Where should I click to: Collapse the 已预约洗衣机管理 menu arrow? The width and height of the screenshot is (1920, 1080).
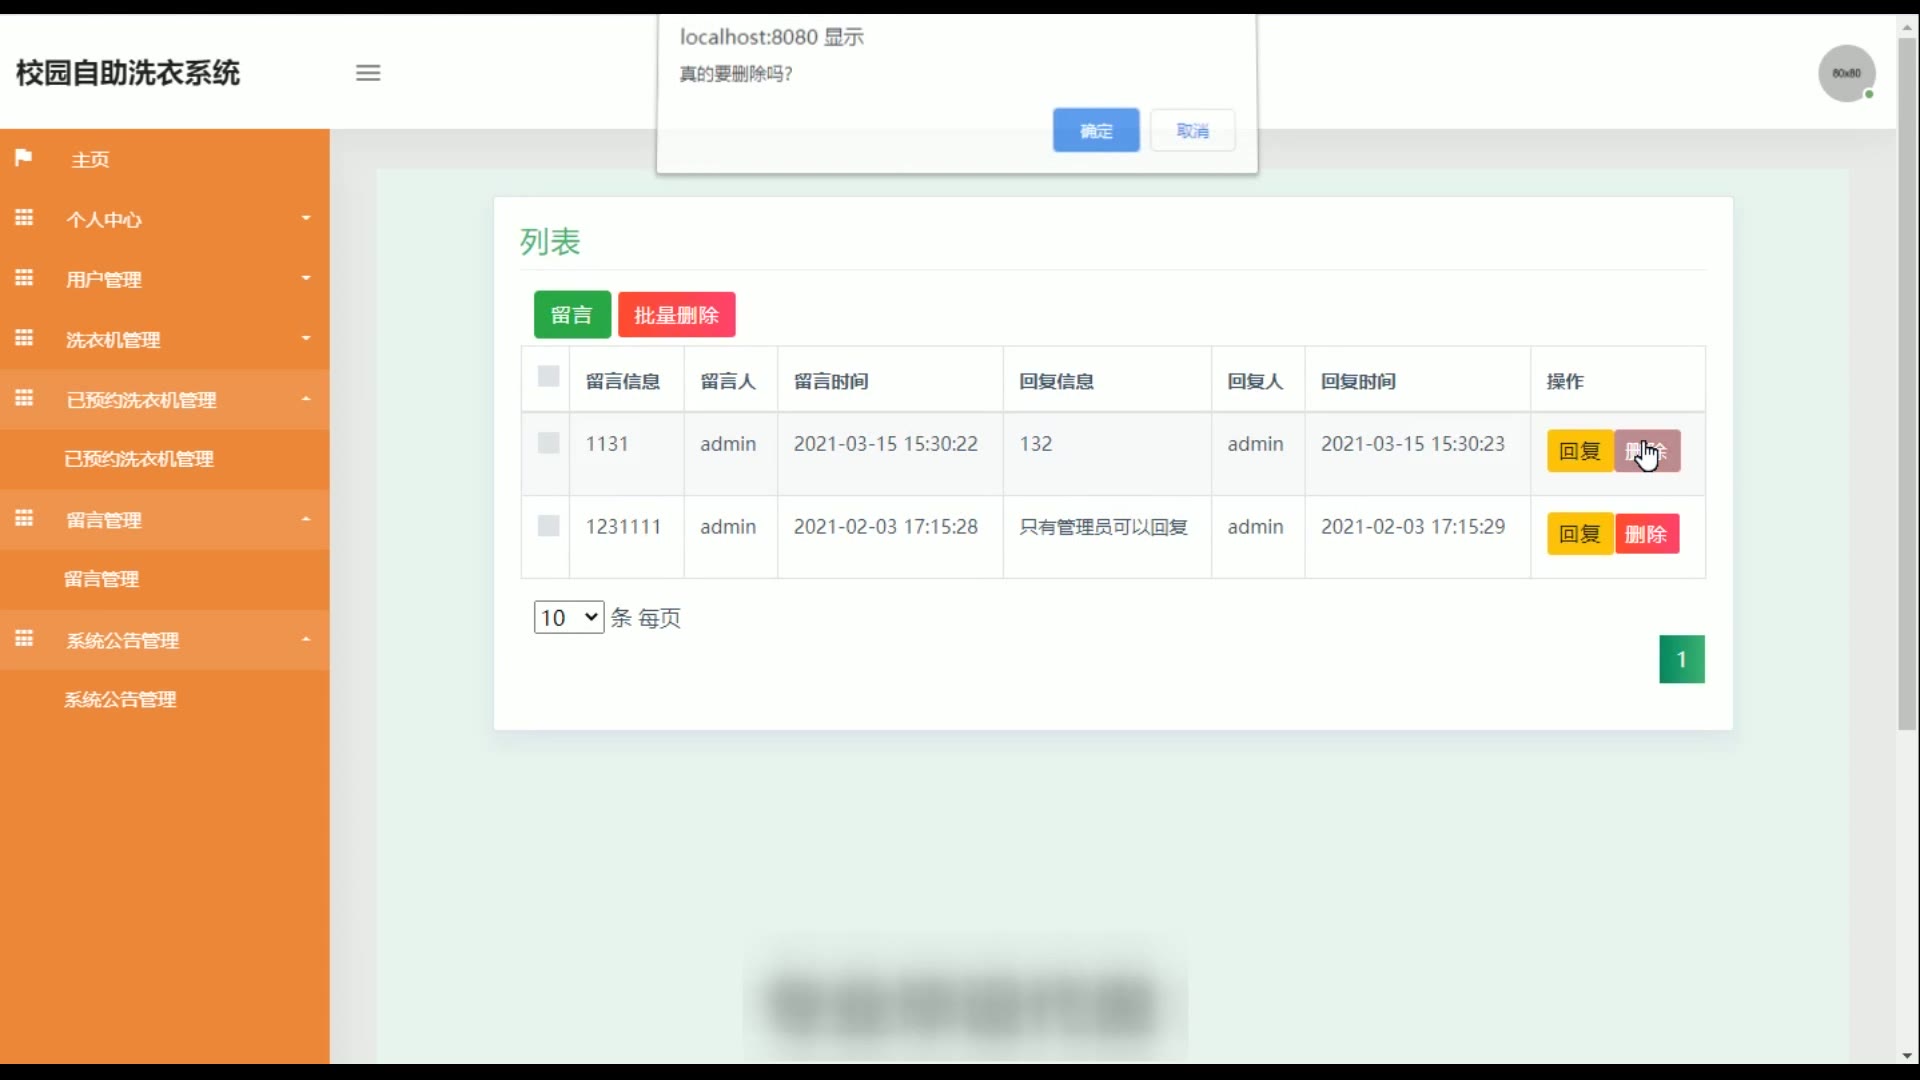point(306,399)
